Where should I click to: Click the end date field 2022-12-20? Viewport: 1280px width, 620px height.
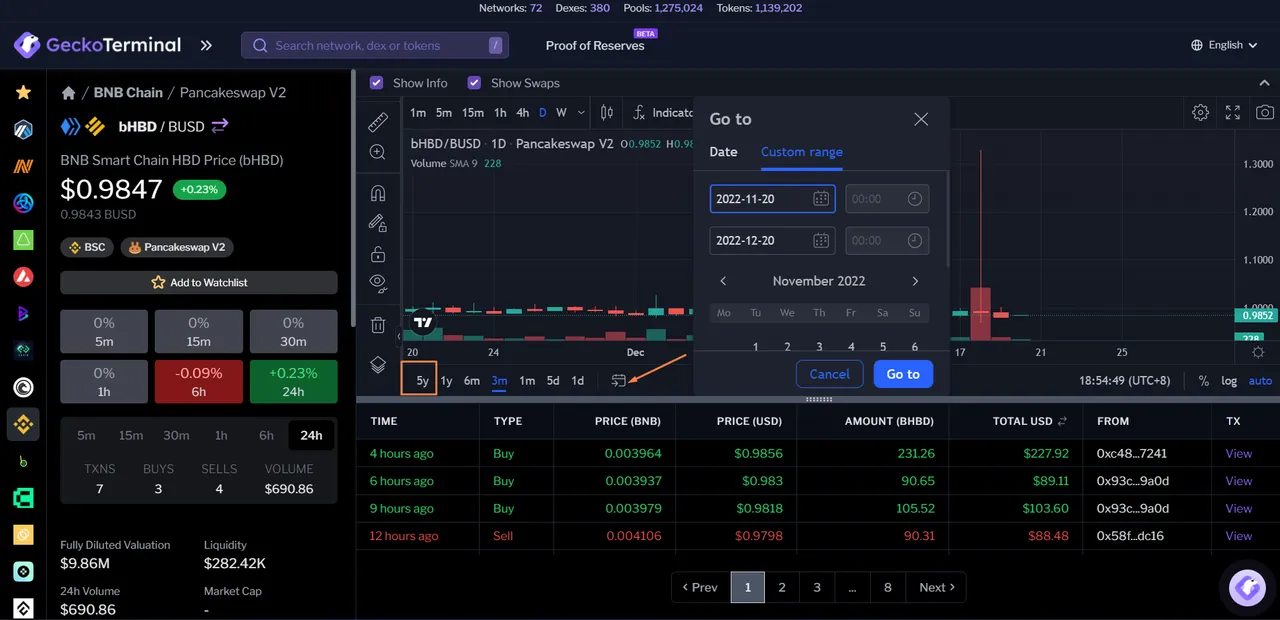pyautogui.click(x=772, y=240)
